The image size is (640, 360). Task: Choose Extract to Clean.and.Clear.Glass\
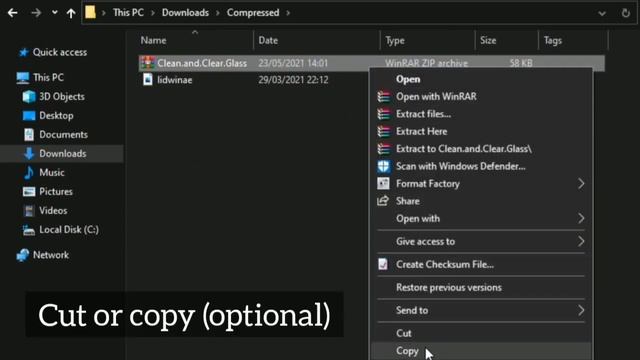click(464, 149)
